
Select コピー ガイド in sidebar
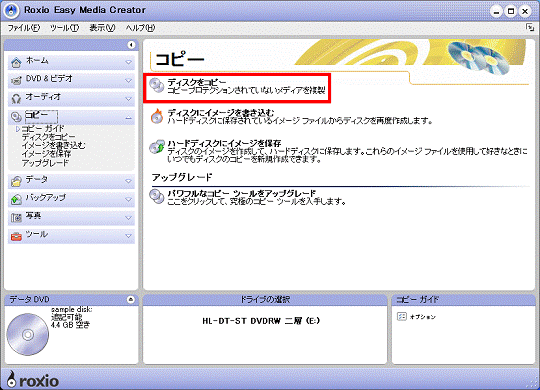[x=43, y=129]
